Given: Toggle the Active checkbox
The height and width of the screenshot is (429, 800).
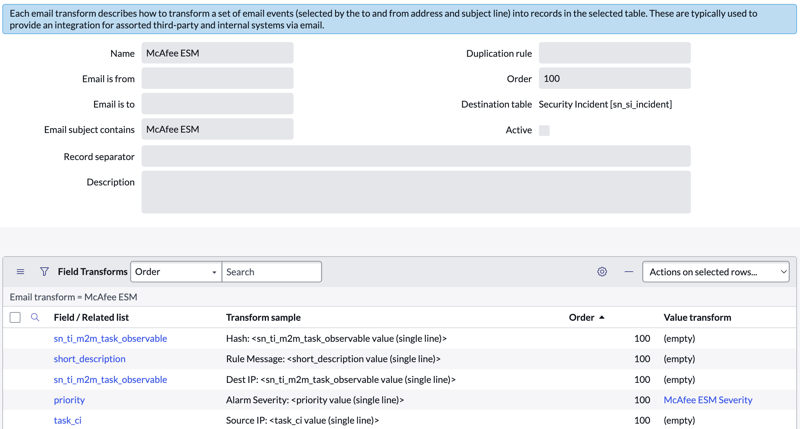Looking at the screenshot, I should pyautogui.click(x=544, y=130).
